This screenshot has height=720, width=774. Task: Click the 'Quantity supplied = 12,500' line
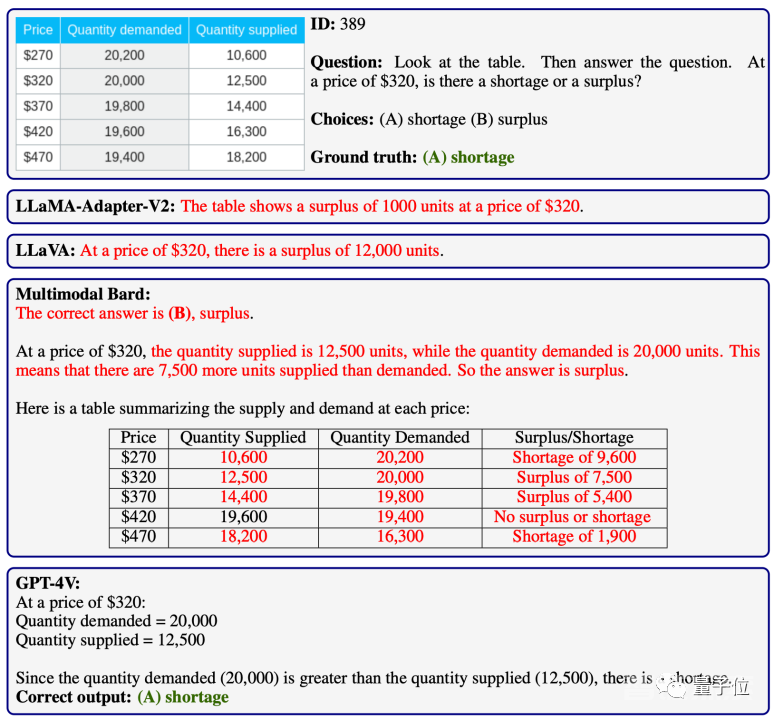coord(111,640)
